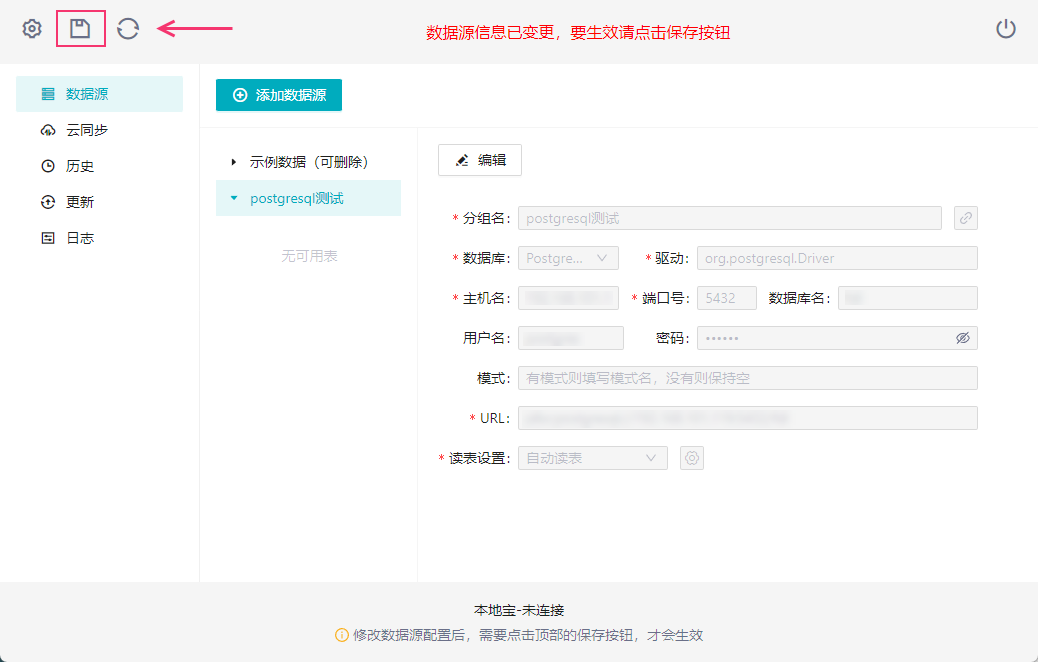Image resolution: width=1038 pixels, height=662 pixels.
Task: Click the plus icon in 添加数据源
Action: pyautogui.click(x=240, y=95)
